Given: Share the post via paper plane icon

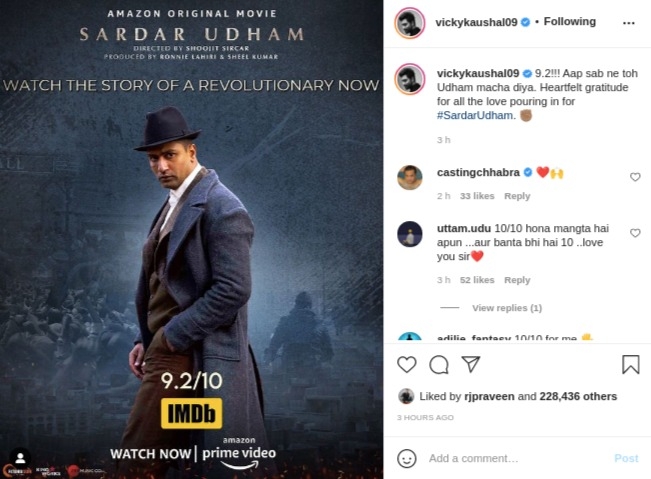Looking at the screenshot, I should pyautogui.click(x=471, y=364).
